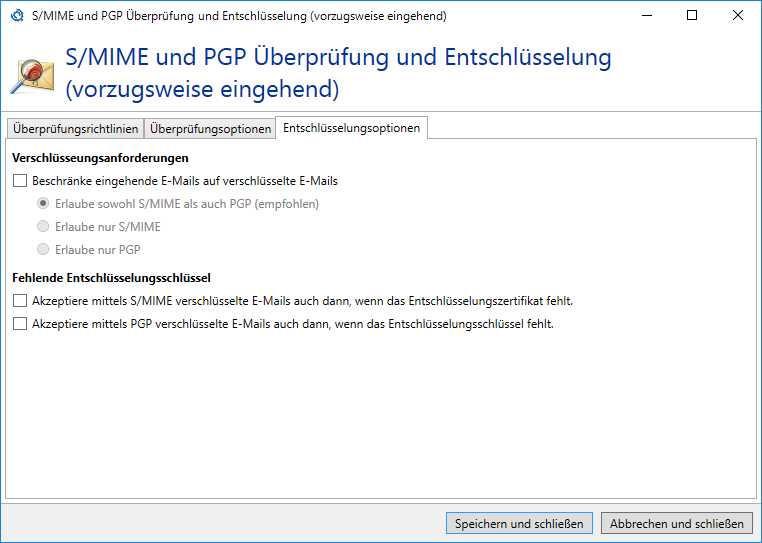Click the title bar text of the window
This screenshot has height=543, width=762.
239,16
